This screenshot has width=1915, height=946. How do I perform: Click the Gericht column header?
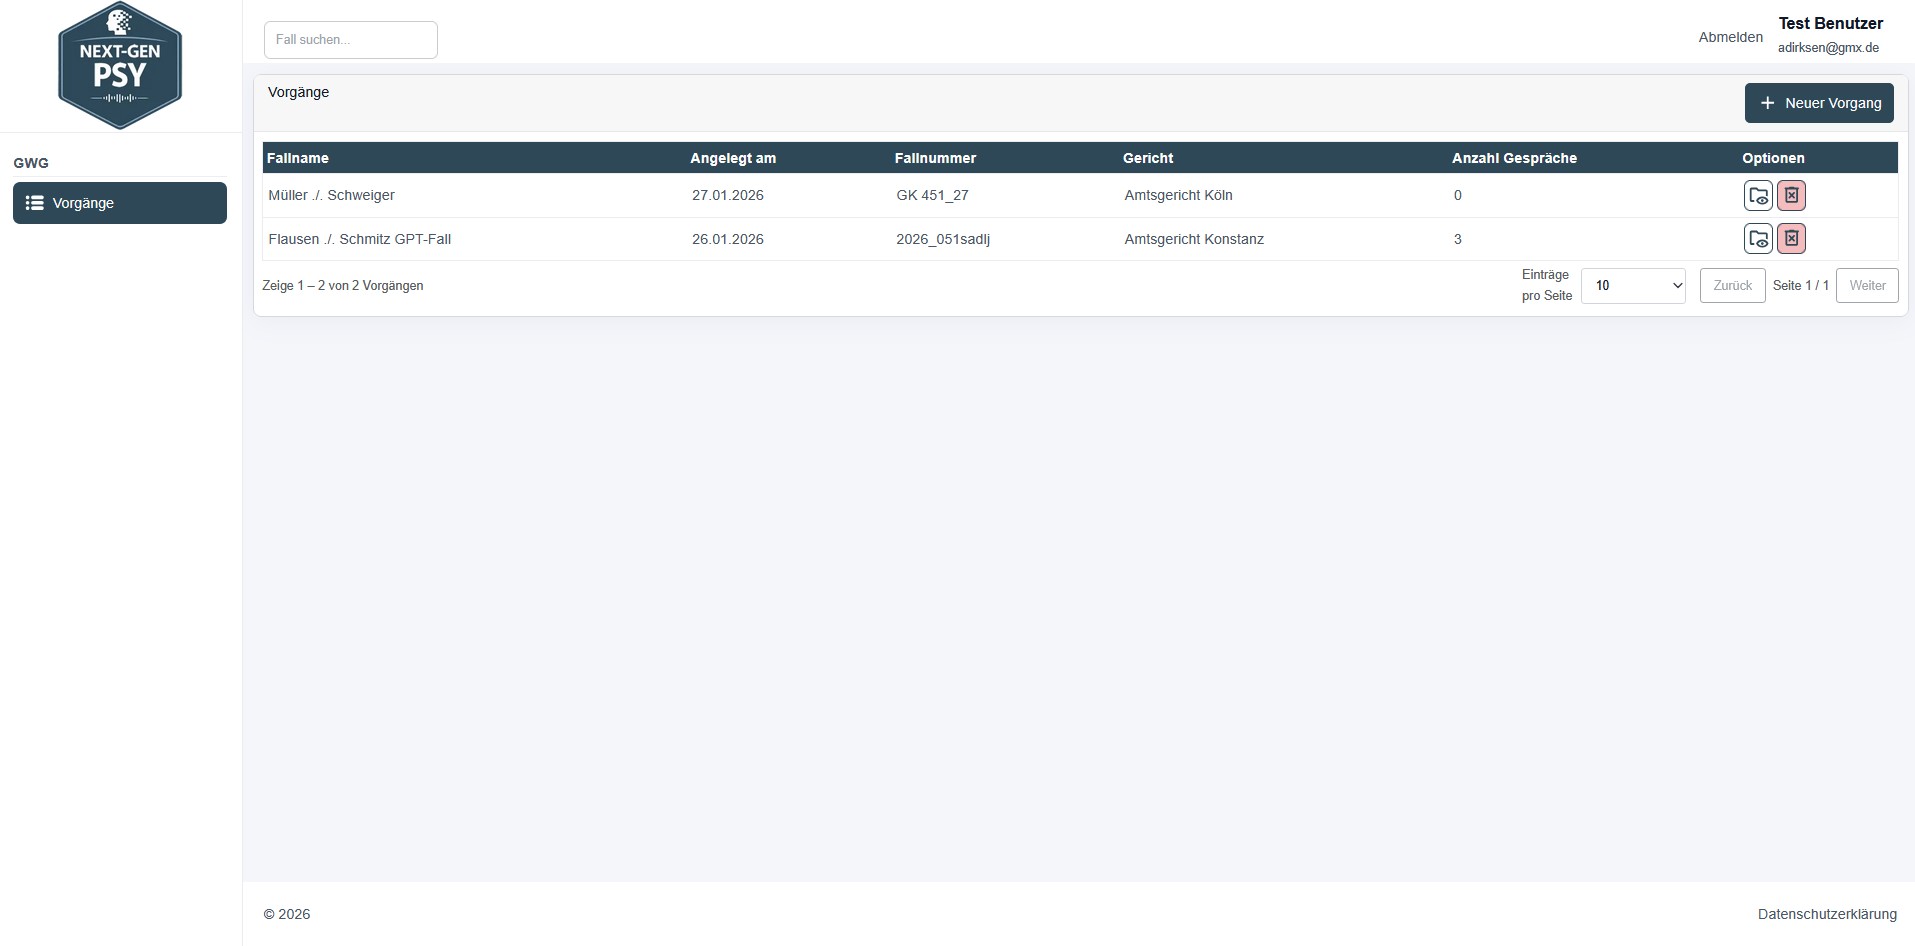click(x=1147, y=158)
